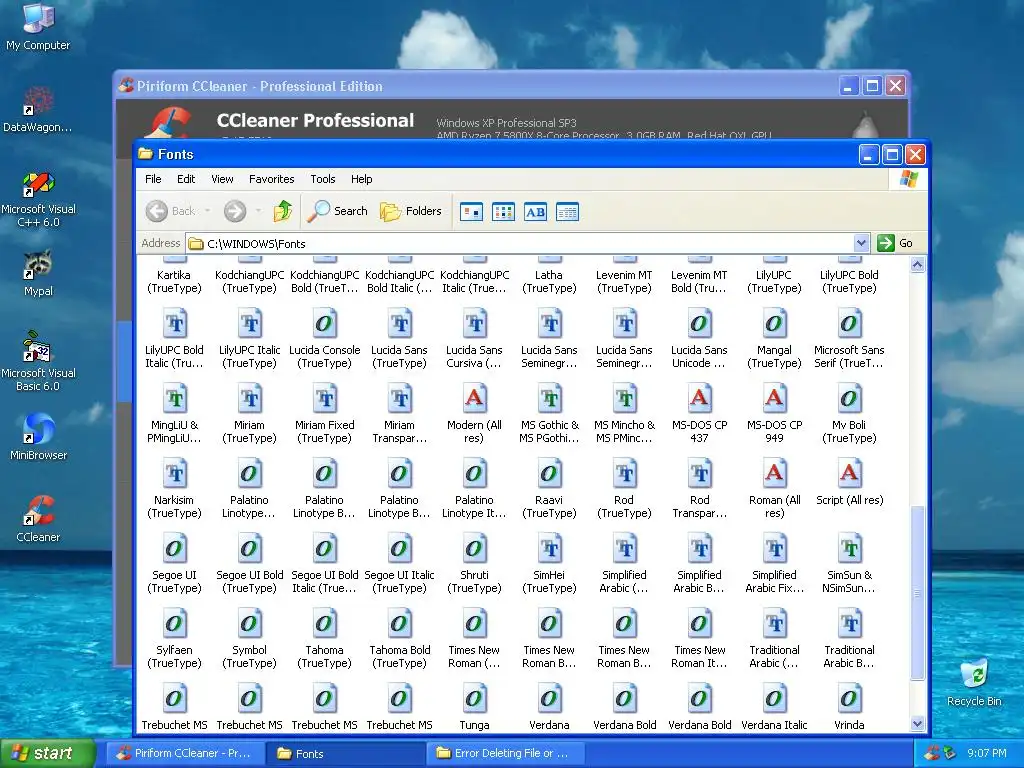Select the Raavi font icon
1024x768 pixels.
click(549, 488)
